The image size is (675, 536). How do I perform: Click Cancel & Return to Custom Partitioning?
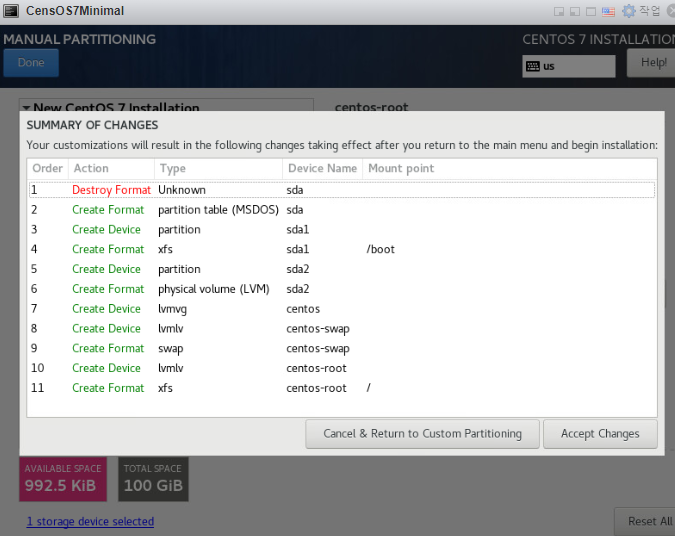tap(422, 434)
